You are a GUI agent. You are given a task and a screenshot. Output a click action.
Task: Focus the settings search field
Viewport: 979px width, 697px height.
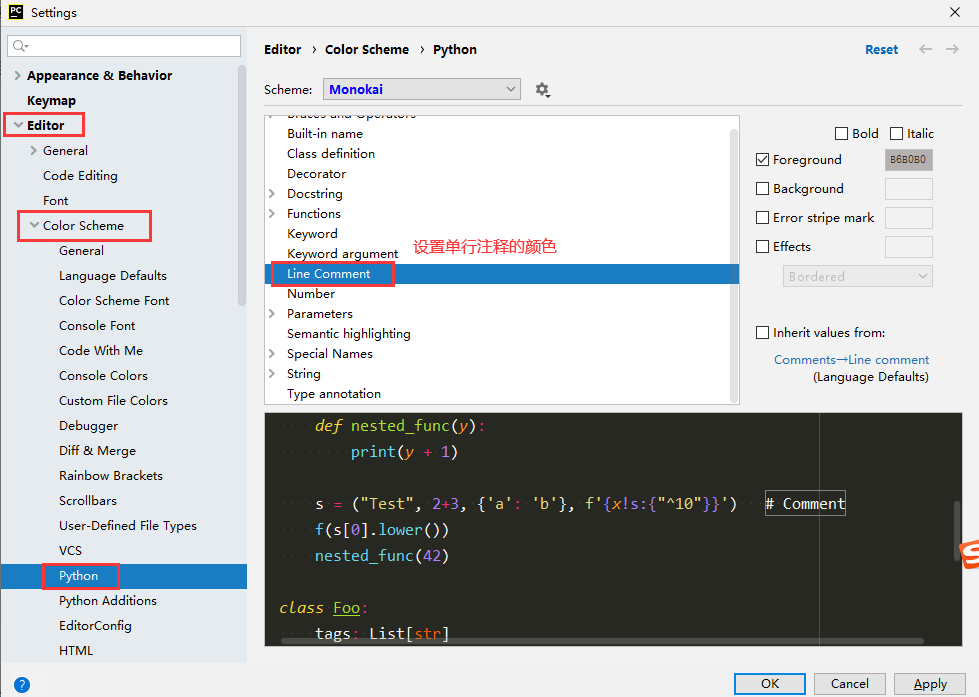(x=124, y=46)
